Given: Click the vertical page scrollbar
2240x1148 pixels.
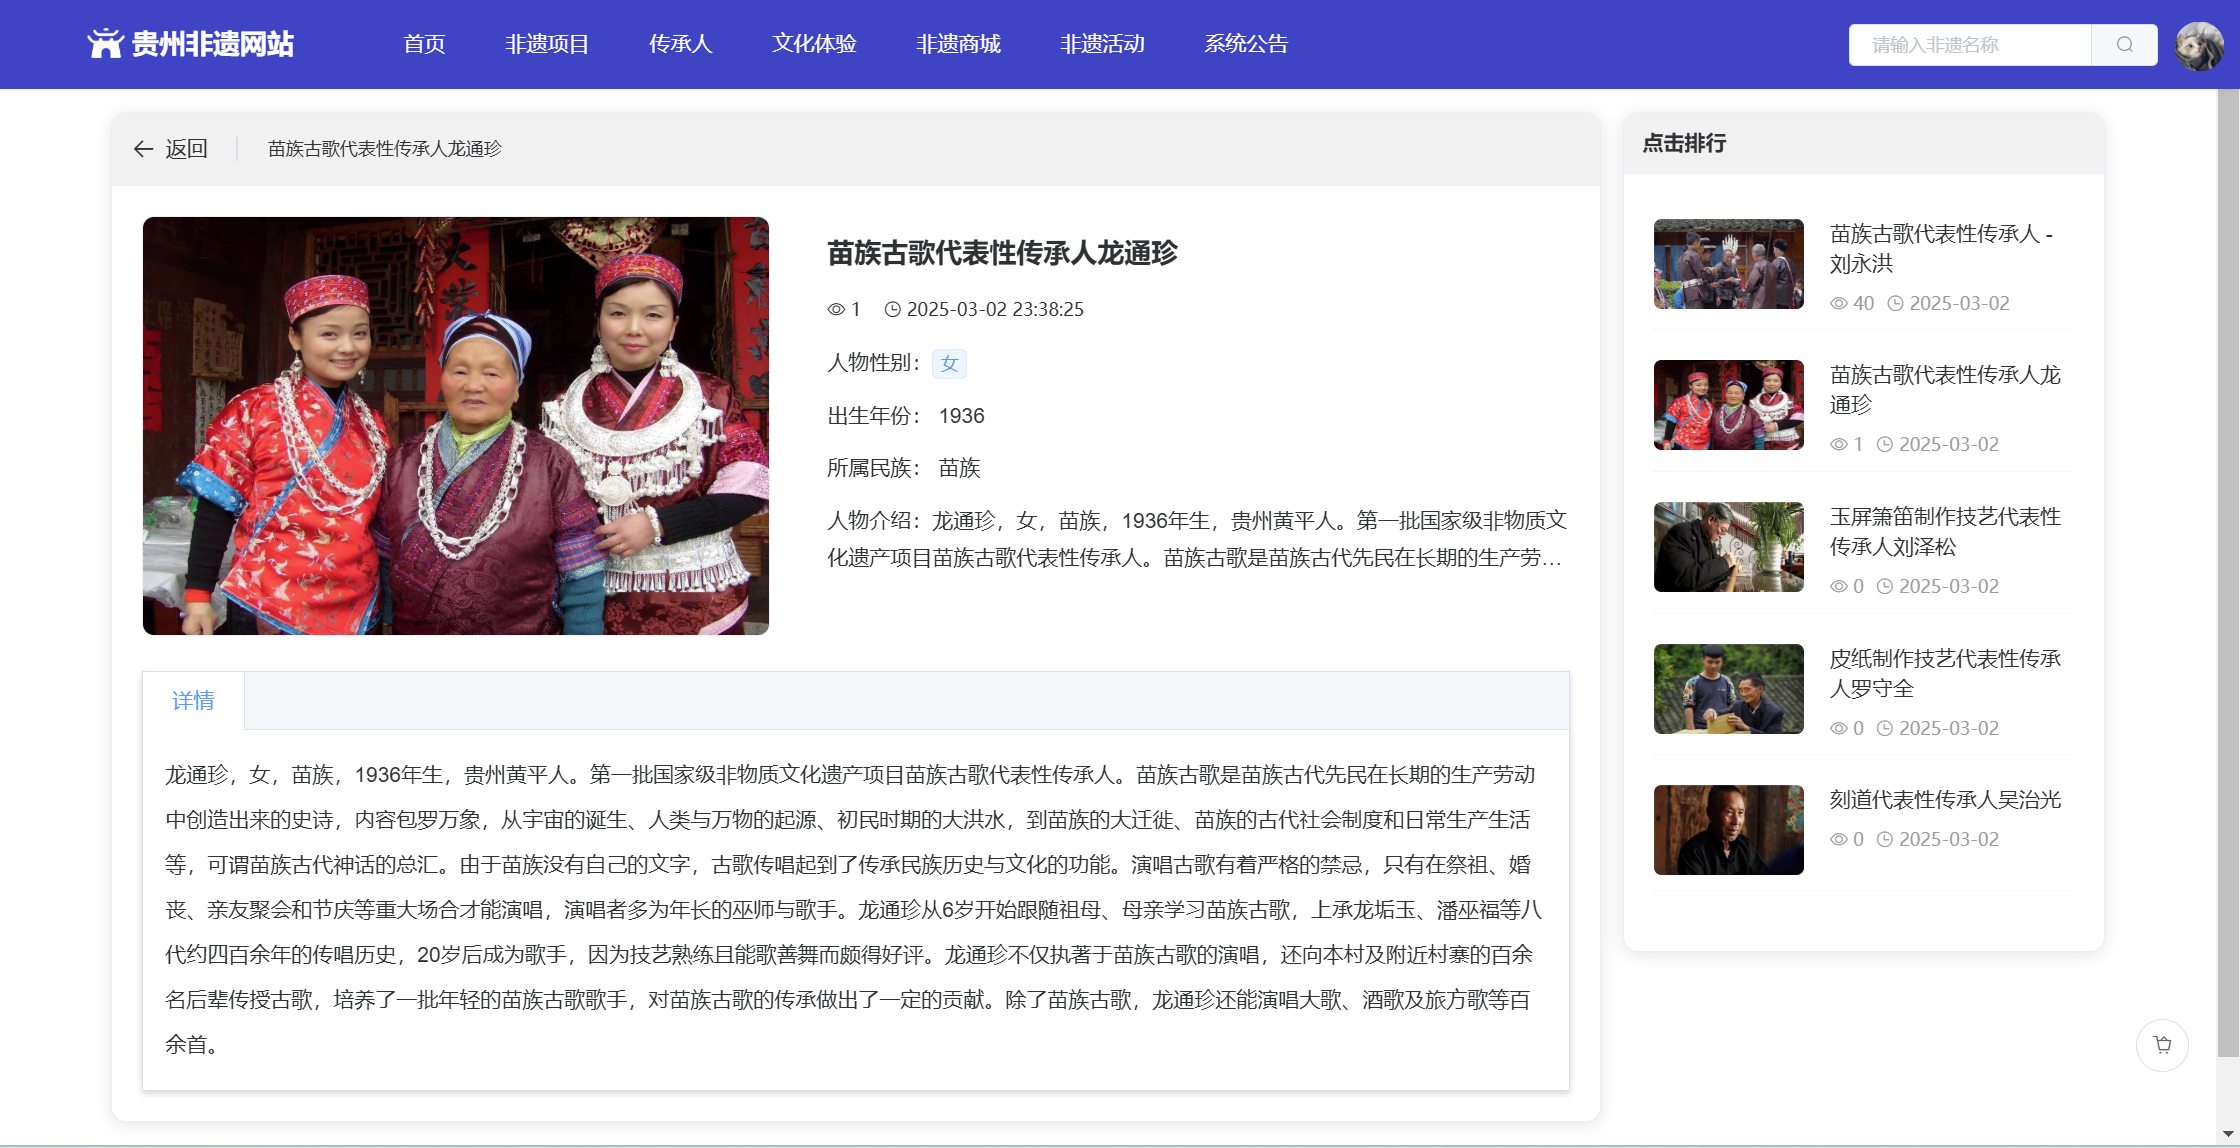Looking at the screenshot, I should pos(2227,570).
